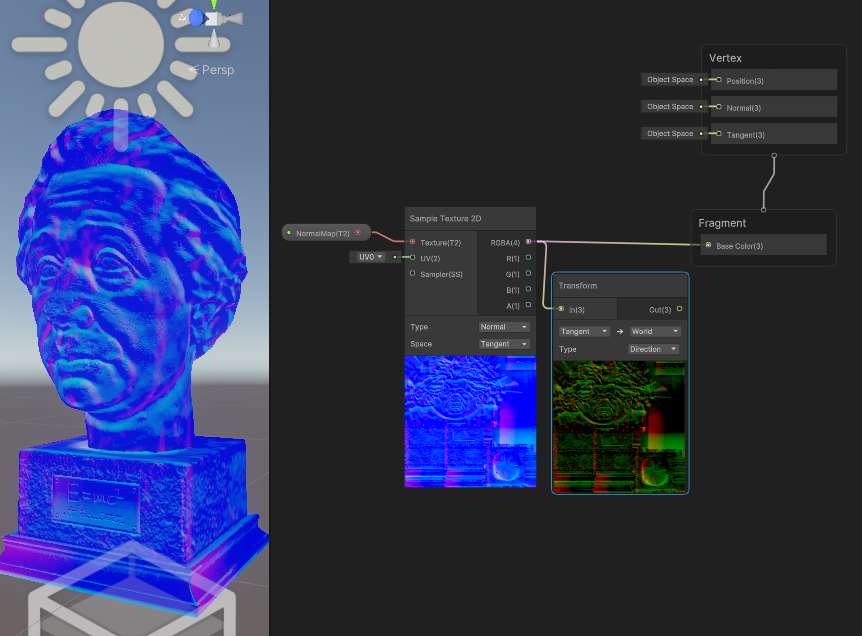
Task: Open the Type dropdown set to Normal
Action: click(x=504, y=327)
